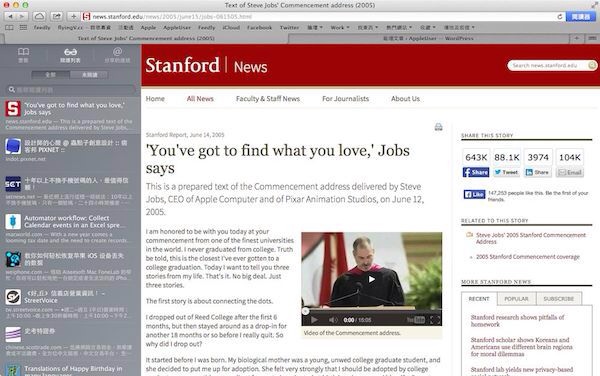The width and height of the screenshot is (600, 376).
Task: Open the All News navigation item
Action: click(200, 99)
